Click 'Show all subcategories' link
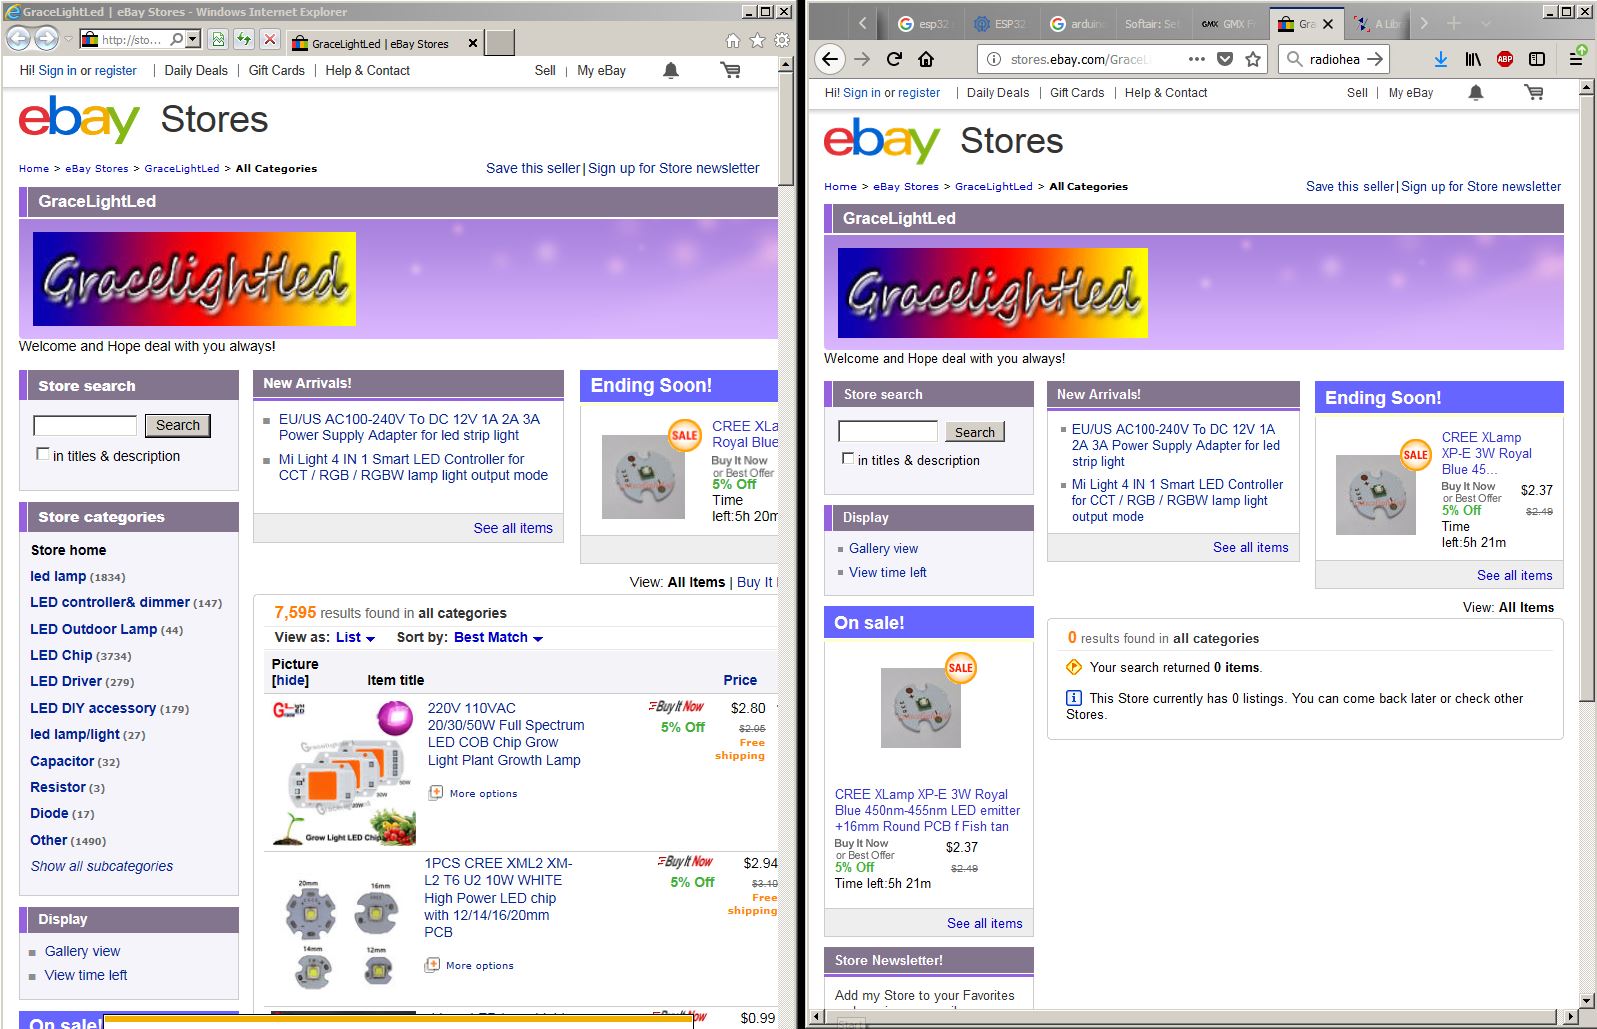This screenshot has height=1029, width=1597. point(102,866)
